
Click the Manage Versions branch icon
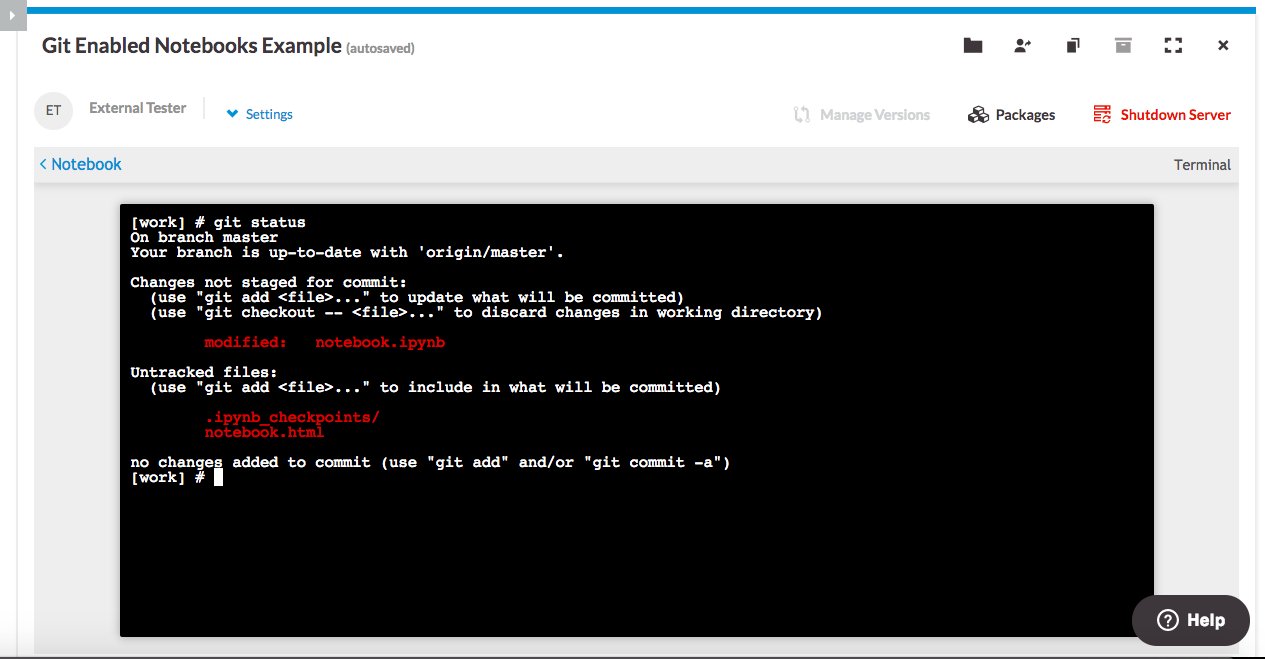pos(802,115)
